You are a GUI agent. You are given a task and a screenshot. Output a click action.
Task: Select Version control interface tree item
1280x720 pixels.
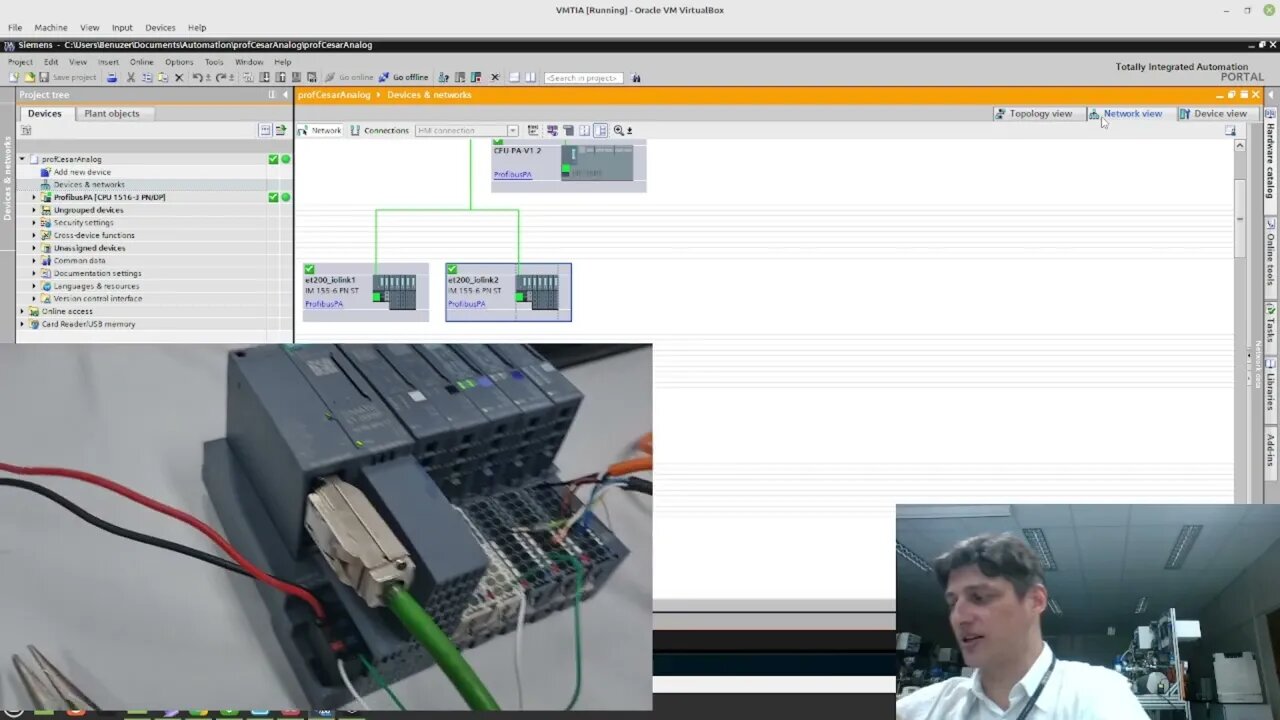coord(98,298)
